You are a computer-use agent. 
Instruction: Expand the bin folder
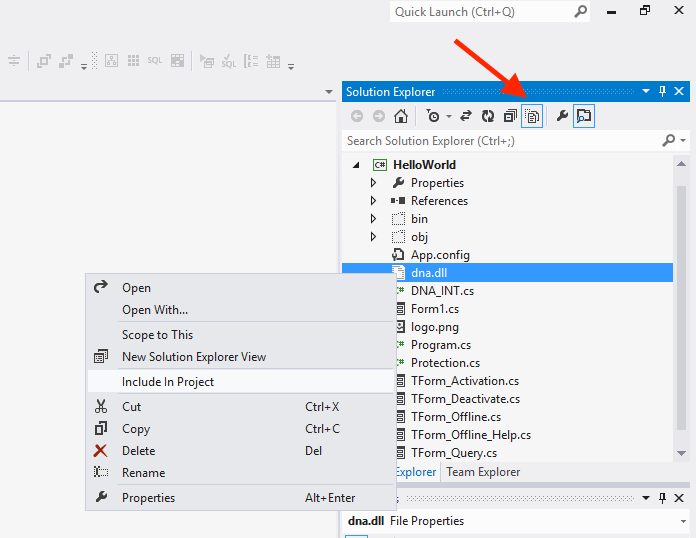[373, 219]
